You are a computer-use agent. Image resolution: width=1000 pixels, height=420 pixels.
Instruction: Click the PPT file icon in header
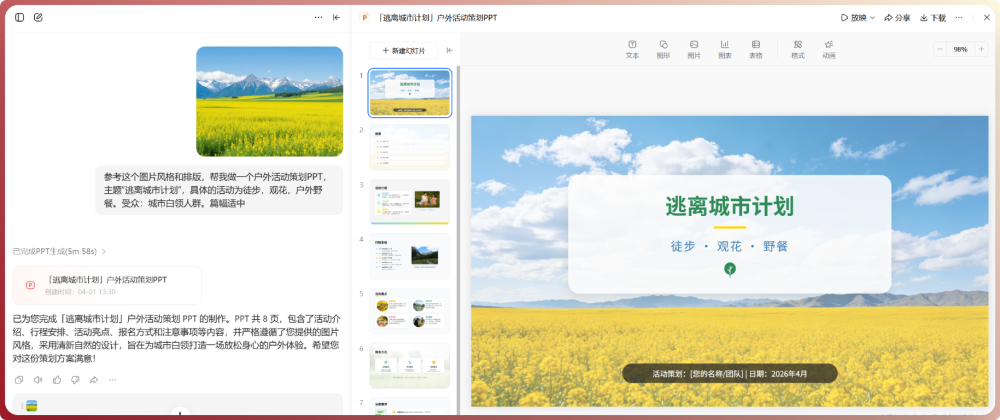pyautogui.click(x=364, y=18)
